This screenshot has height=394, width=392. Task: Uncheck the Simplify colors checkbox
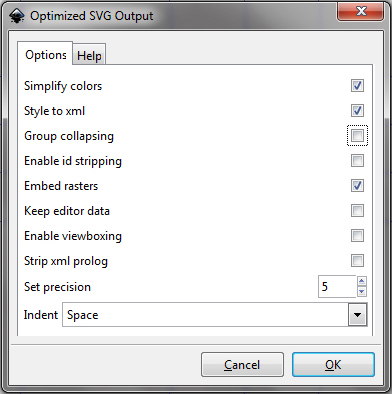[357, 86]
